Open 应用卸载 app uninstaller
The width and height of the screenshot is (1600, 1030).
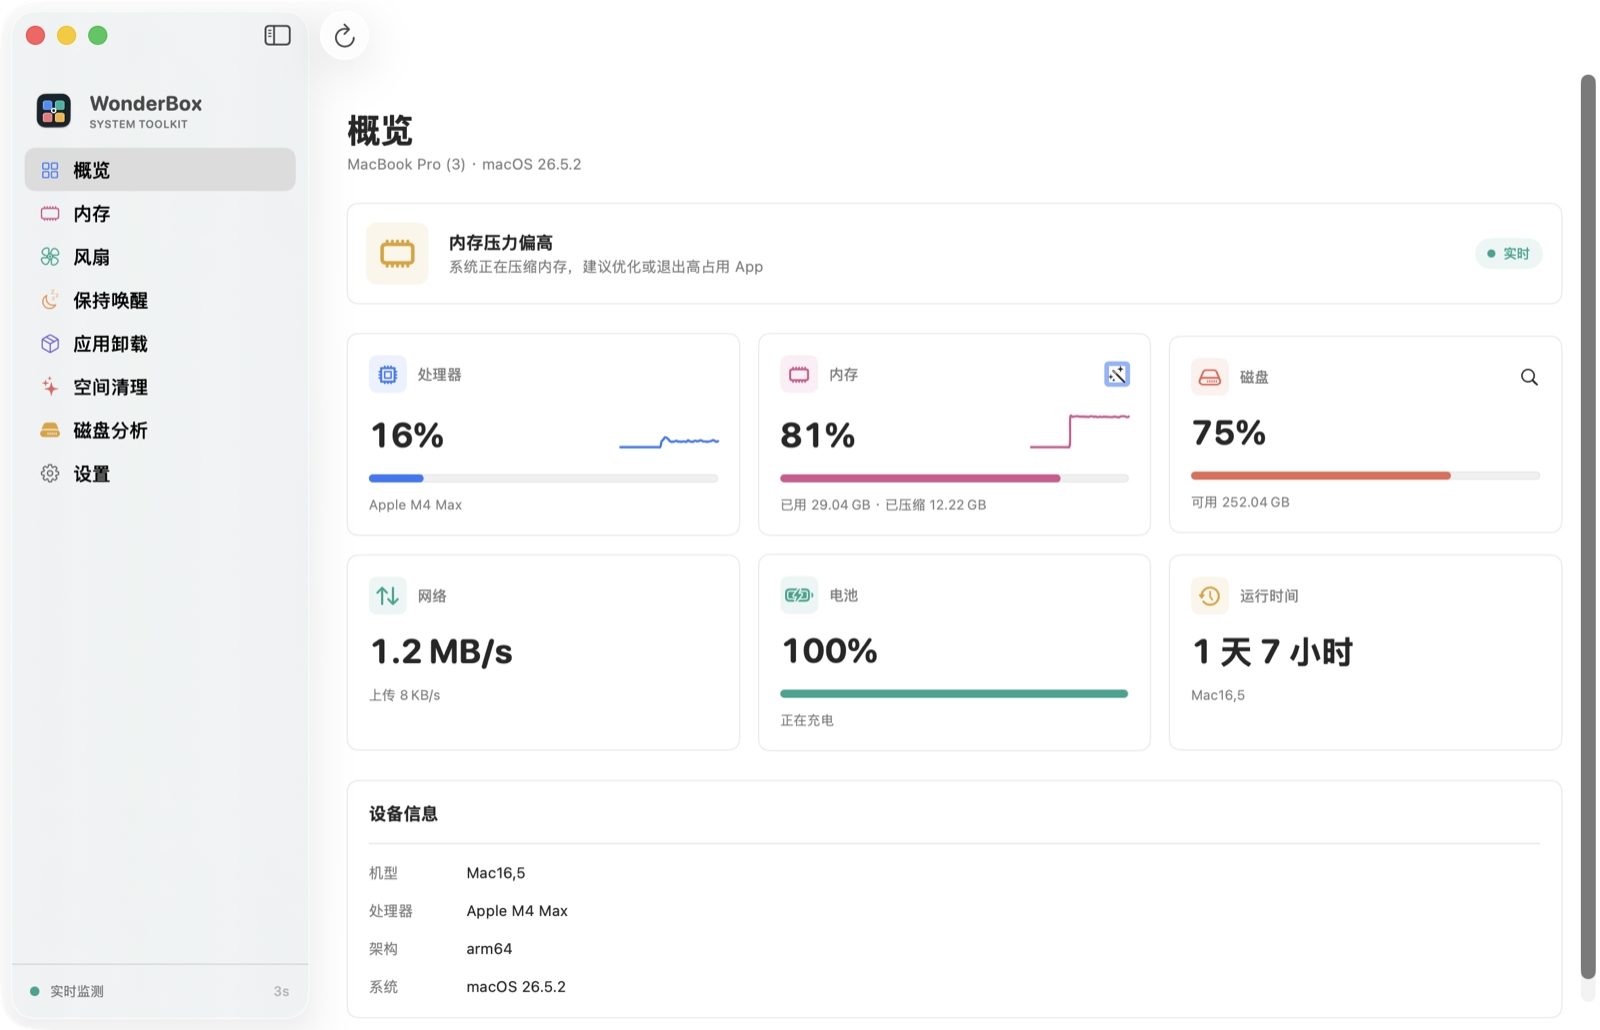click(160, 344)
